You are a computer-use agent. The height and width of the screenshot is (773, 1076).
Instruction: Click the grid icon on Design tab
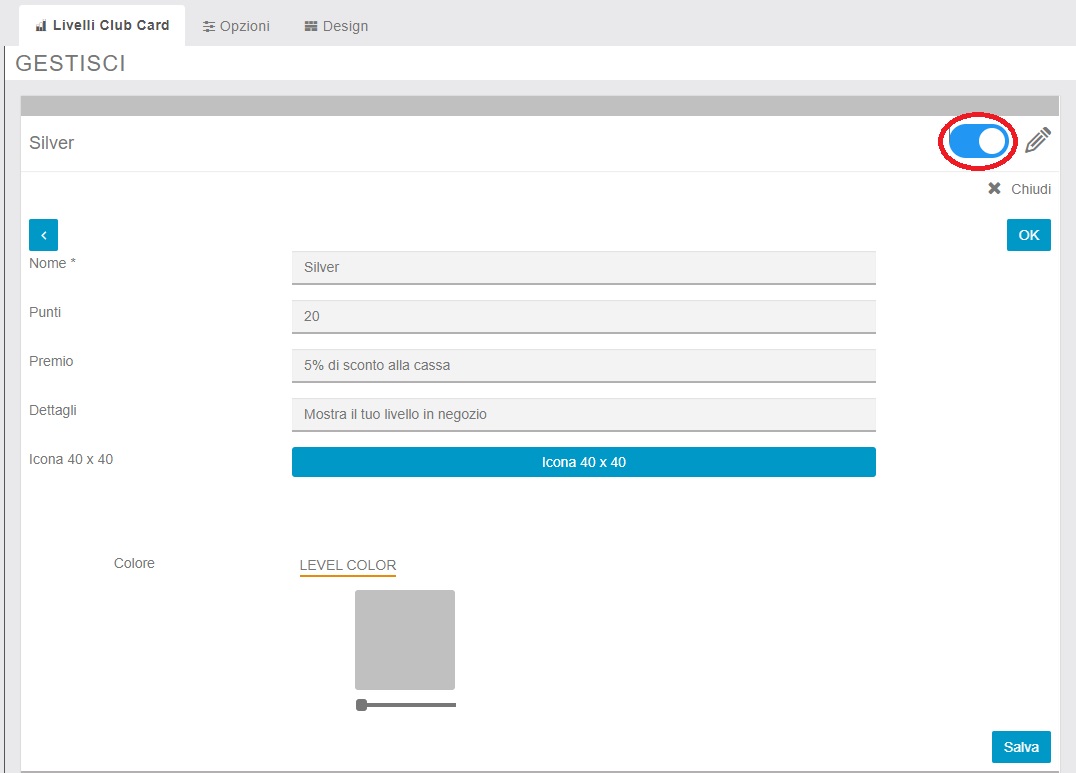[311, 26]
